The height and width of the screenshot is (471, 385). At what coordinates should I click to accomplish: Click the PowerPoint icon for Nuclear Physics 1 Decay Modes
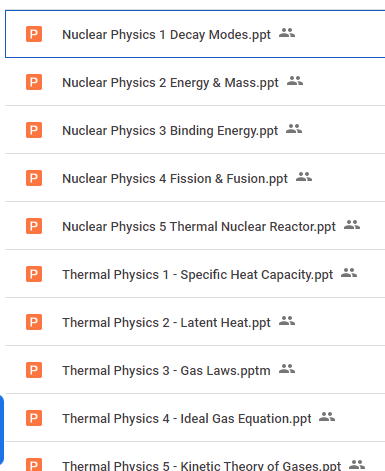(x=34, y=34)
